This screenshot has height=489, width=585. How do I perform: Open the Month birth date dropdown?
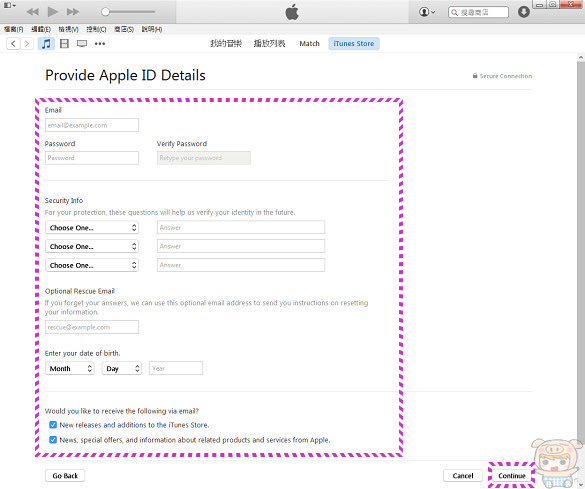click(70, 369)
